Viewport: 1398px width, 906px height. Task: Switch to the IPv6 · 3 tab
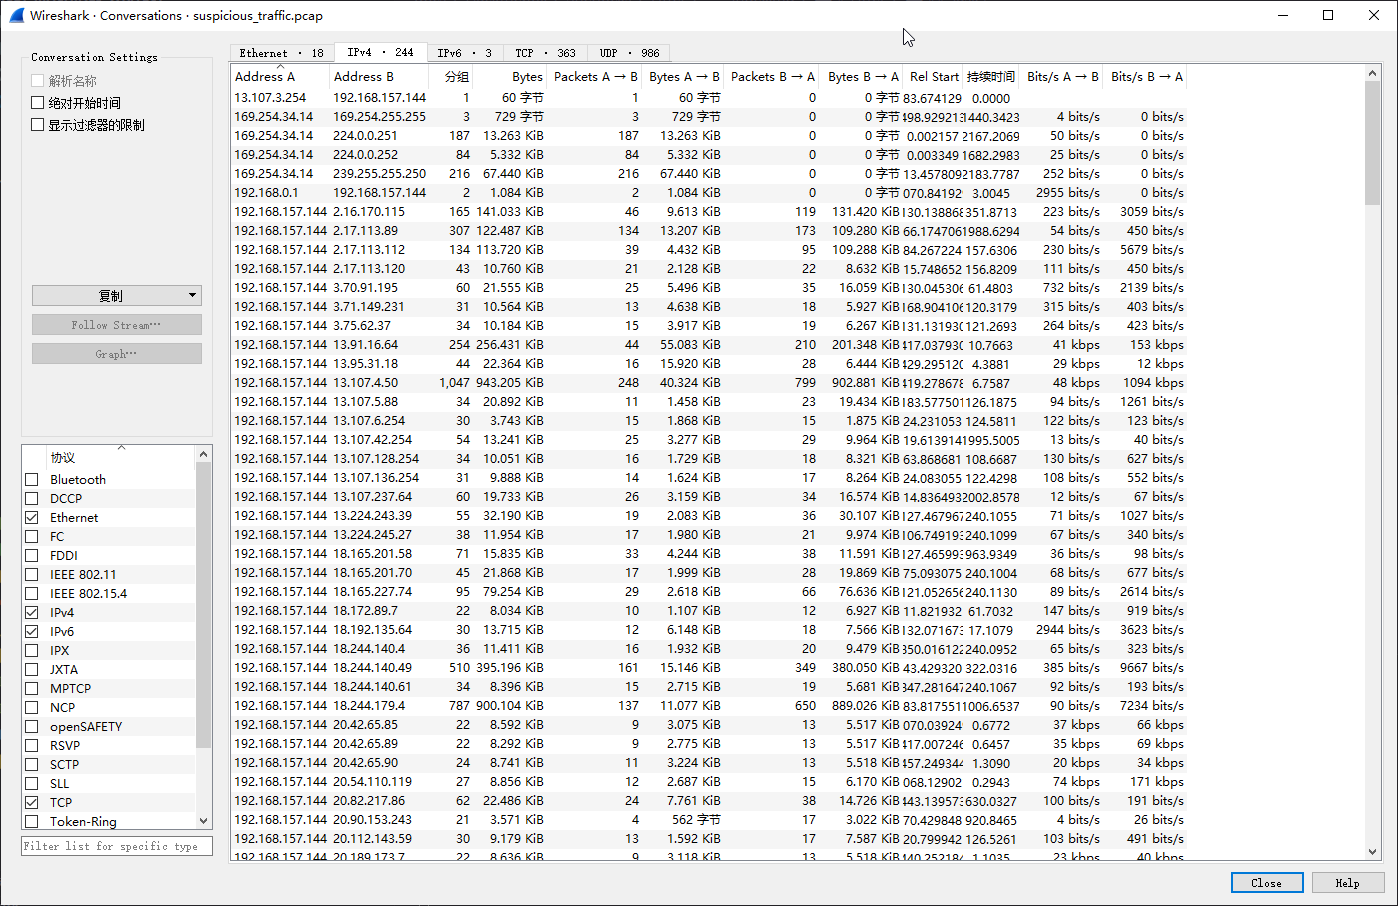pyautogui.click(x=464, y=53)
